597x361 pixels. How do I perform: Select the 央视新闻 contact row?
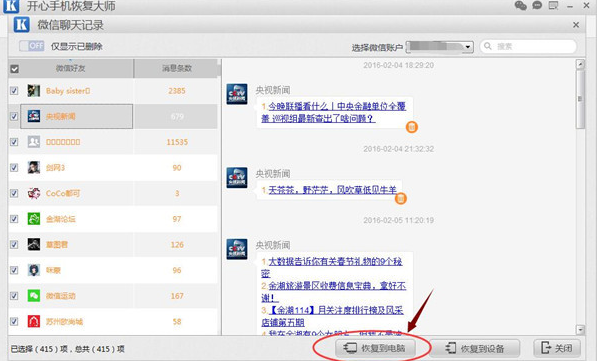[x=113, y=116]
